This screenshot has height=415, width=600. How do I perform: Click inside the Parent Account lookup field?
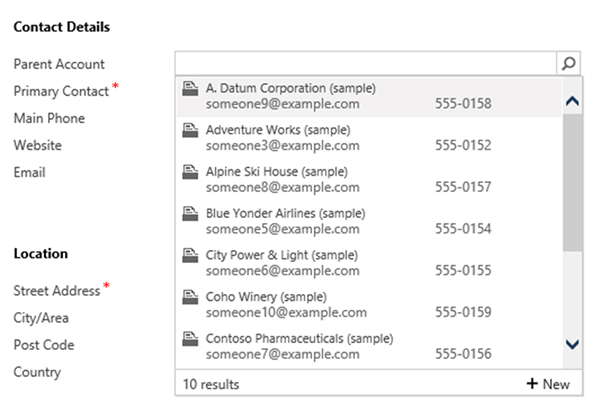(x=365, y=63)
